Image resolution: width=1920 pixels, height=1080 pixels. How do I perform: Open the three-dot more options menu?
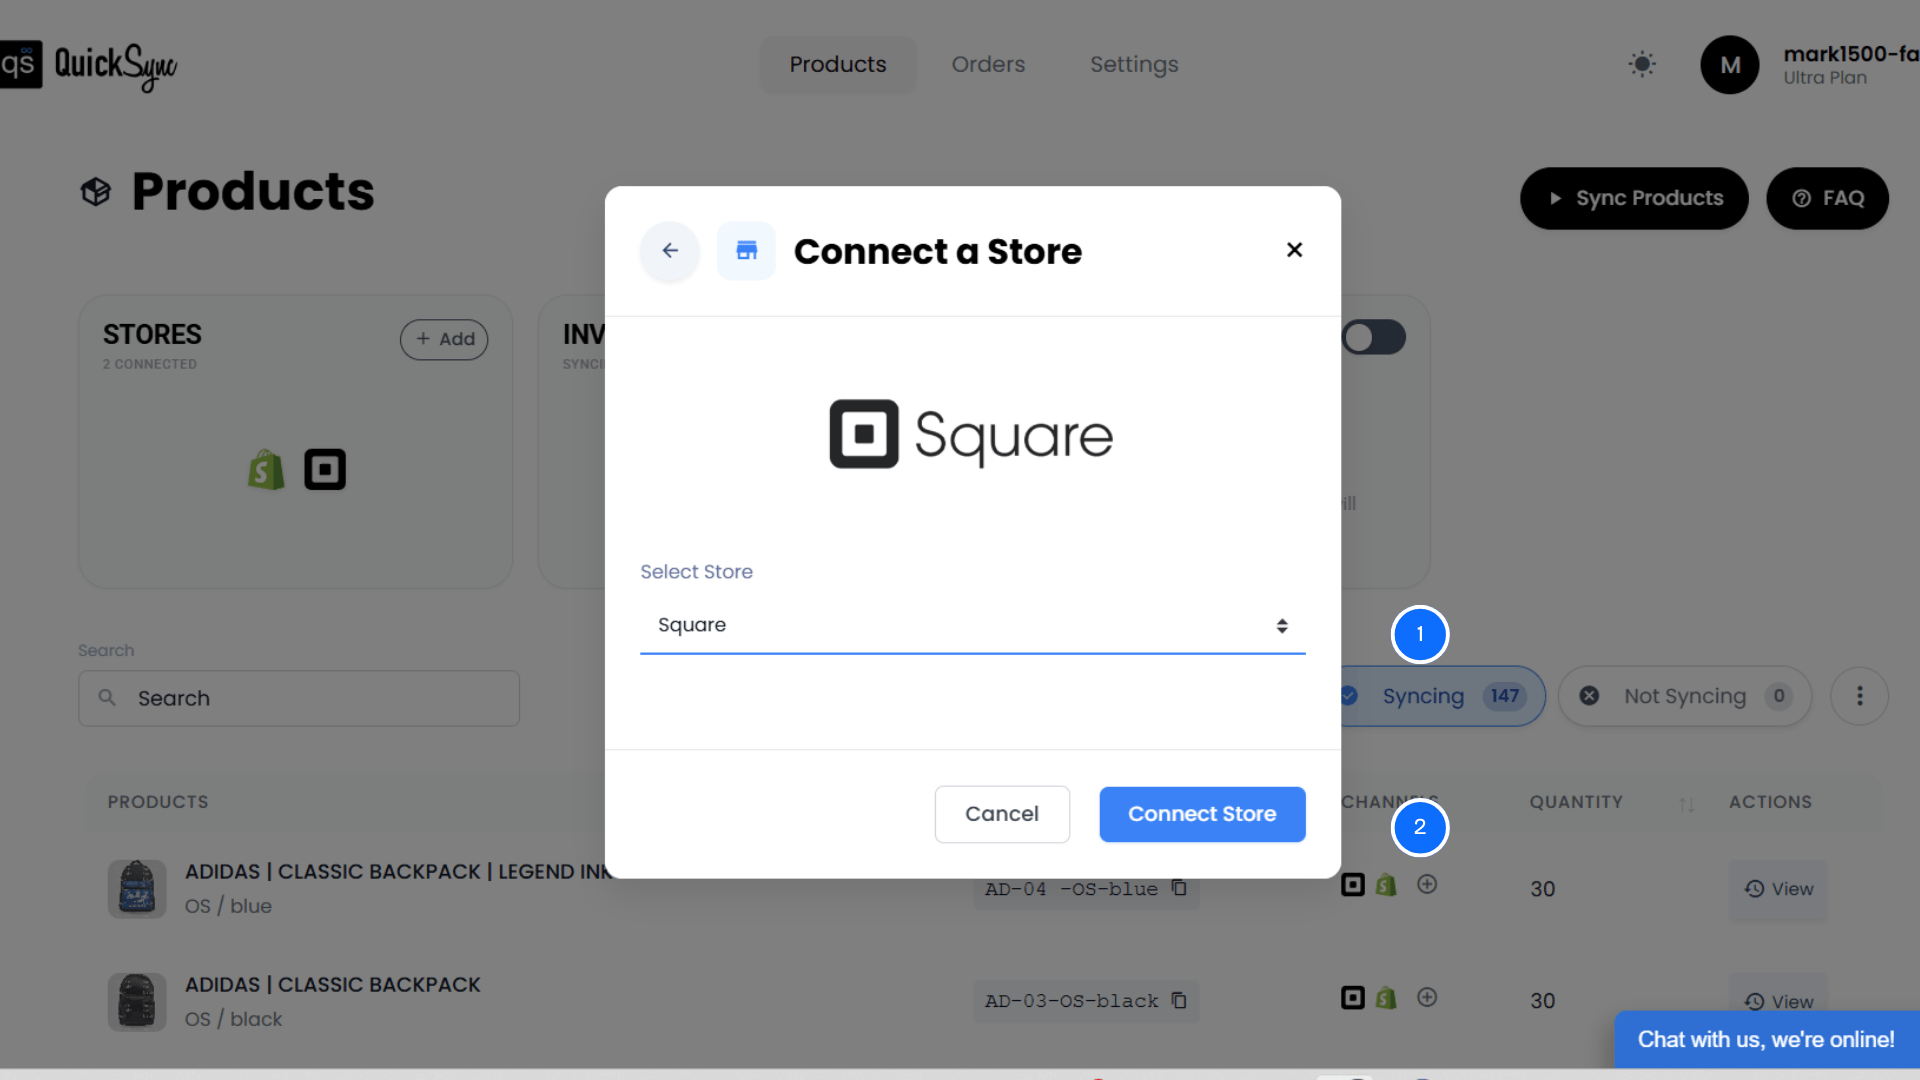[x=1859, y=696]
